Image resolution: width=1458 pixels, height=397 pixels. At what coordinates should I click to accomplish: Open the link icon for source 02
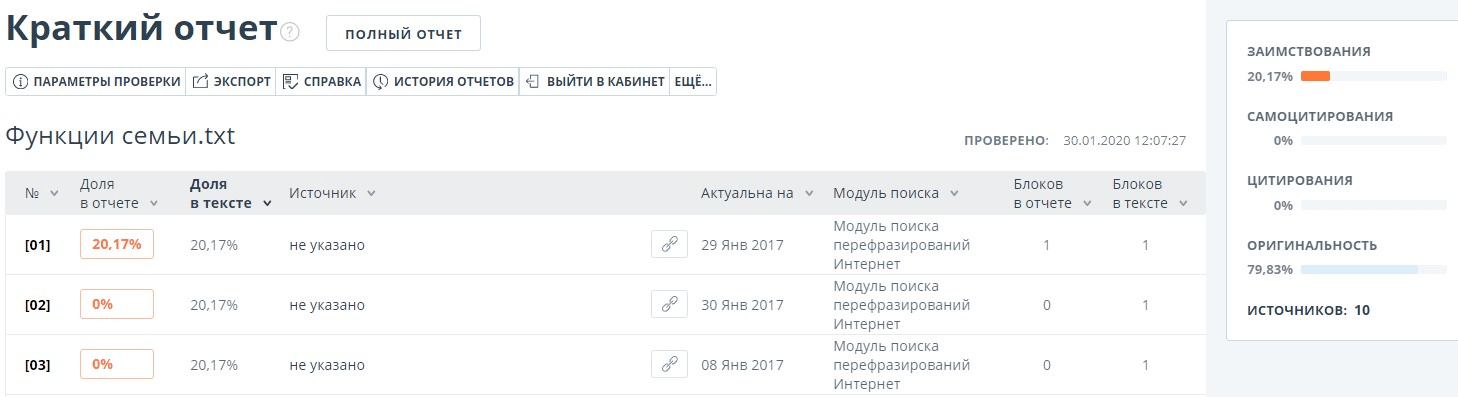[669, 304]
